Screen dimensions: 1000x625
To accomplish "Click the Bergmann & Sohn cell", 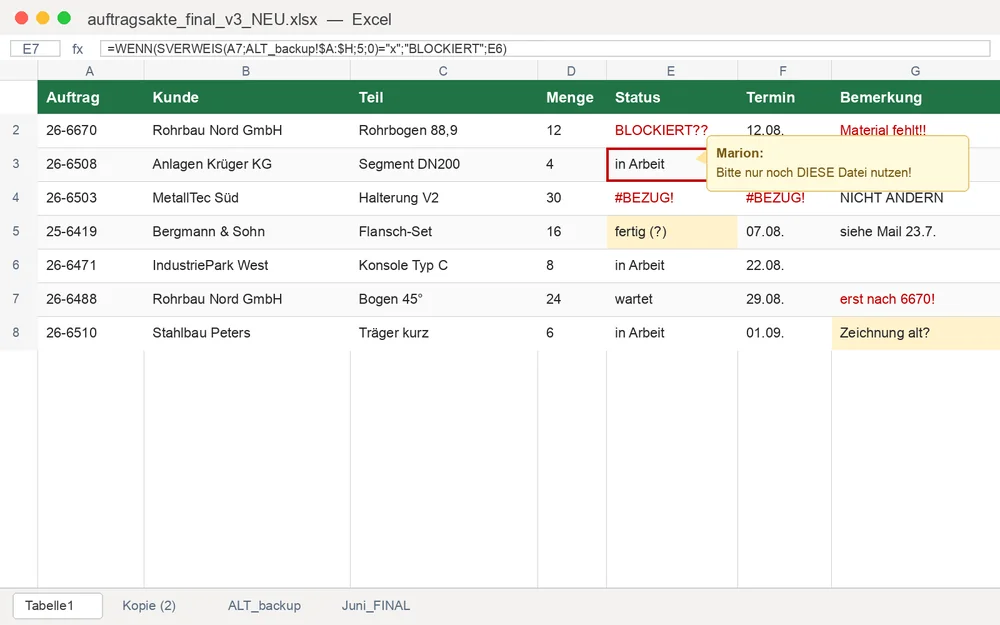I will click(247, 232).
